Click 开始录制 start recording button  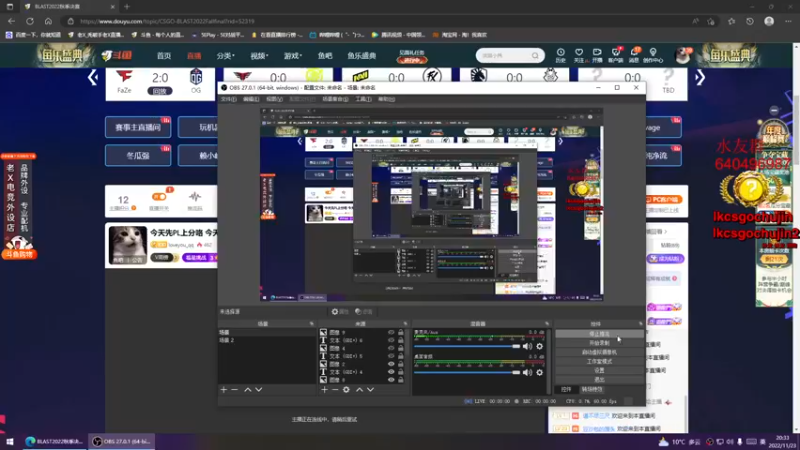599,343
